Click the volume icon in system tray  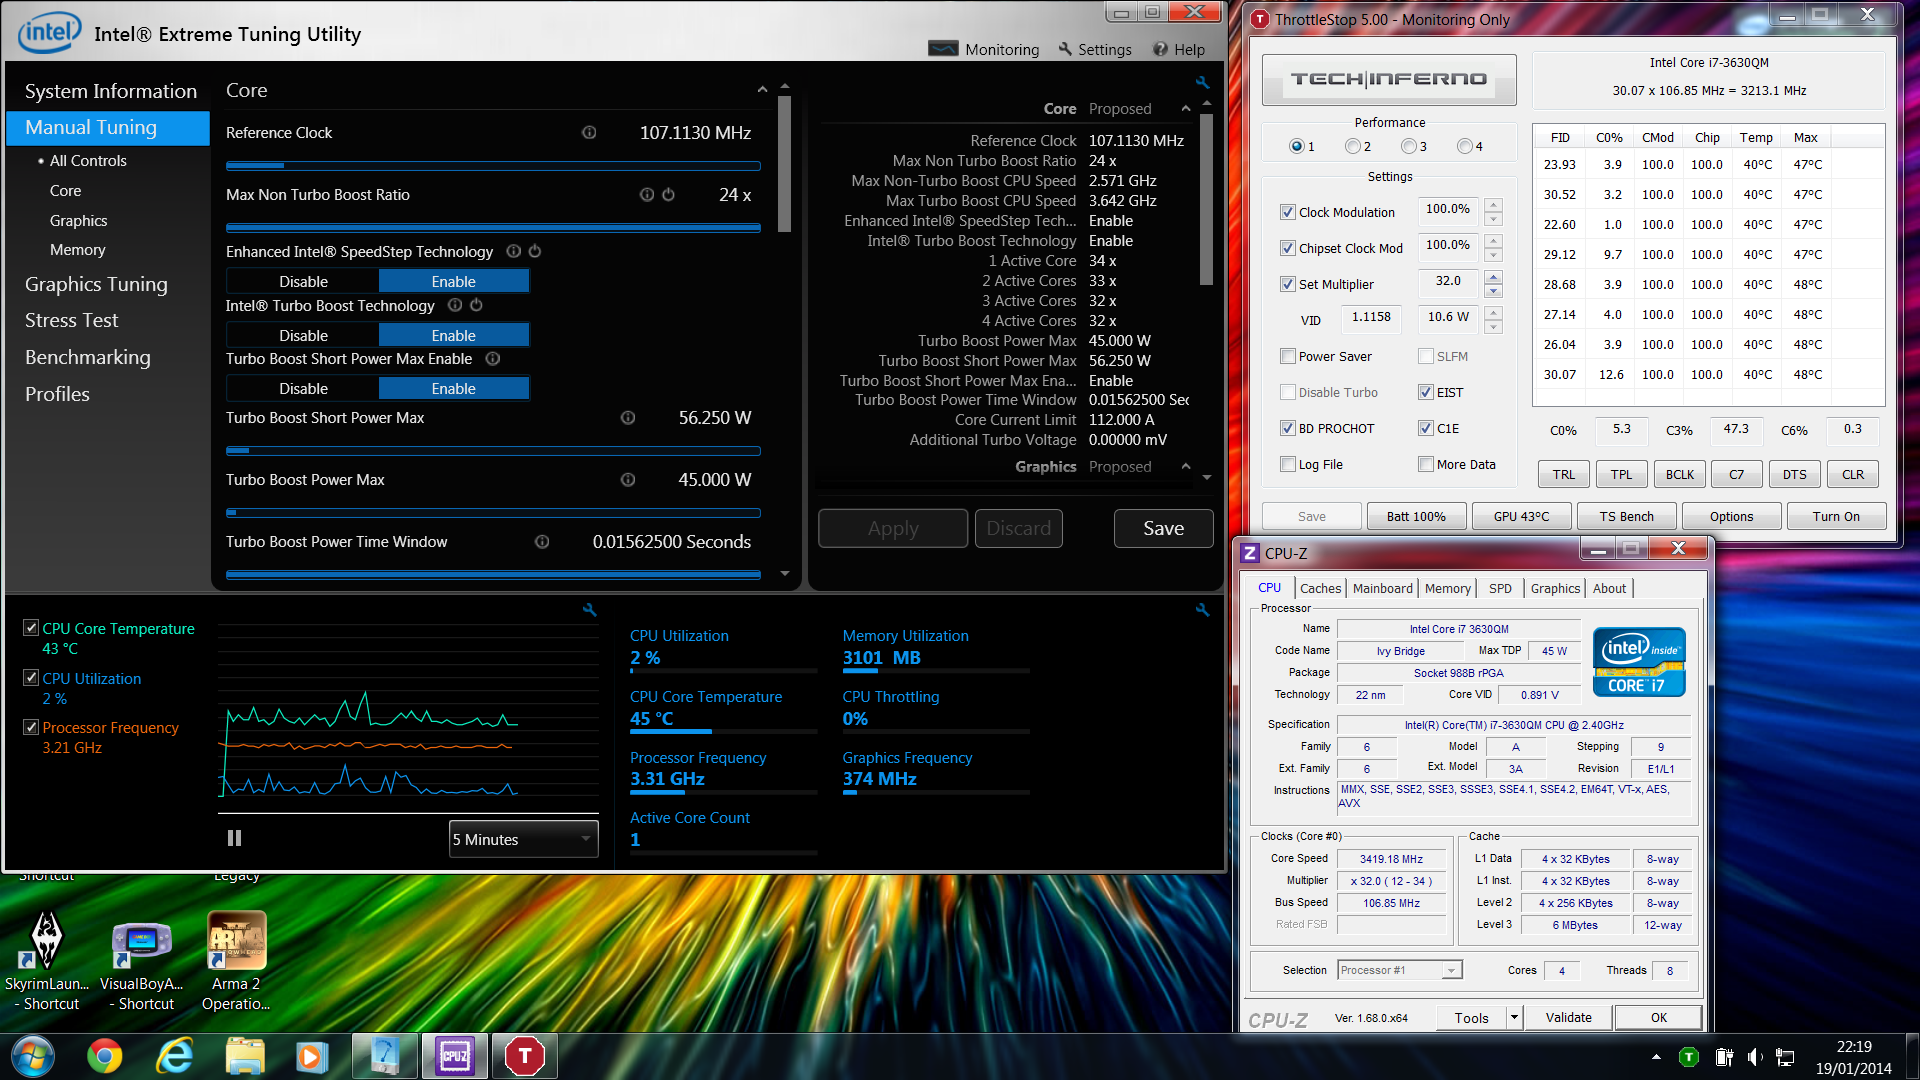1755,1056
